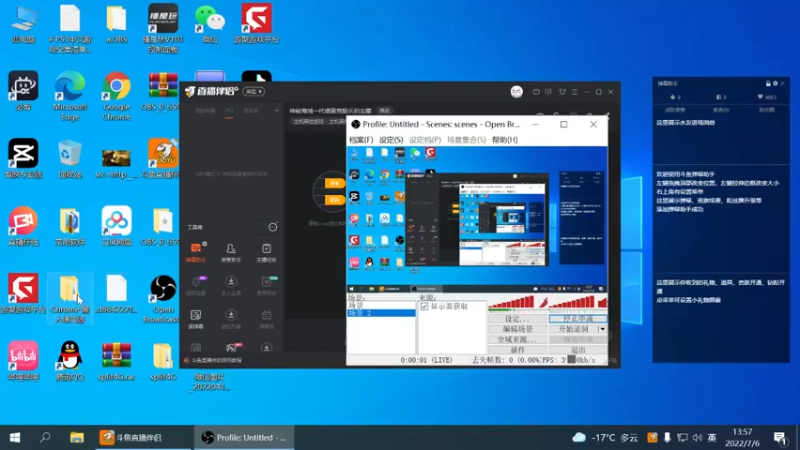Click 全域来源... button in OBS
Screen dimensions: 800x450
pyautogui.click(x=517, y=339)
